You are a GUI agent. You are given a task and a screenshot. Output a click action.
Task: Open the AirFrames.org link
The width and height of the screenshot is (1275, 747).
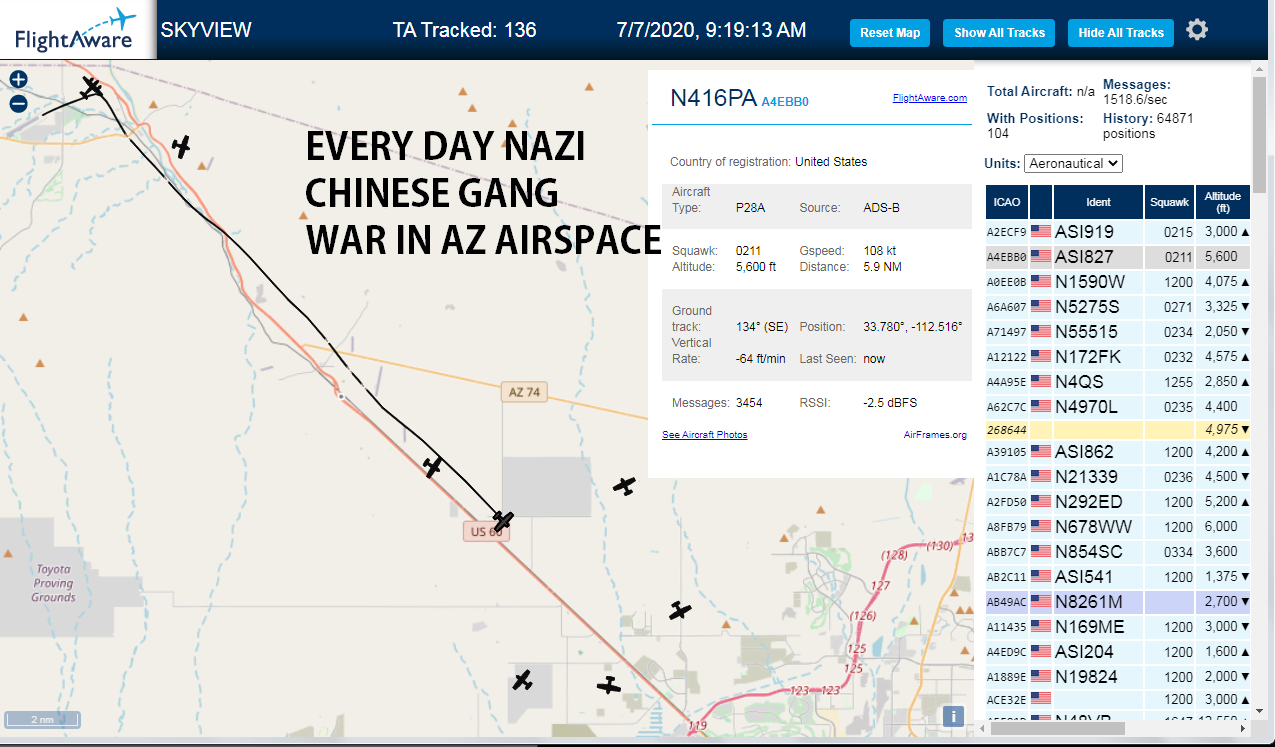pos(935,435)
